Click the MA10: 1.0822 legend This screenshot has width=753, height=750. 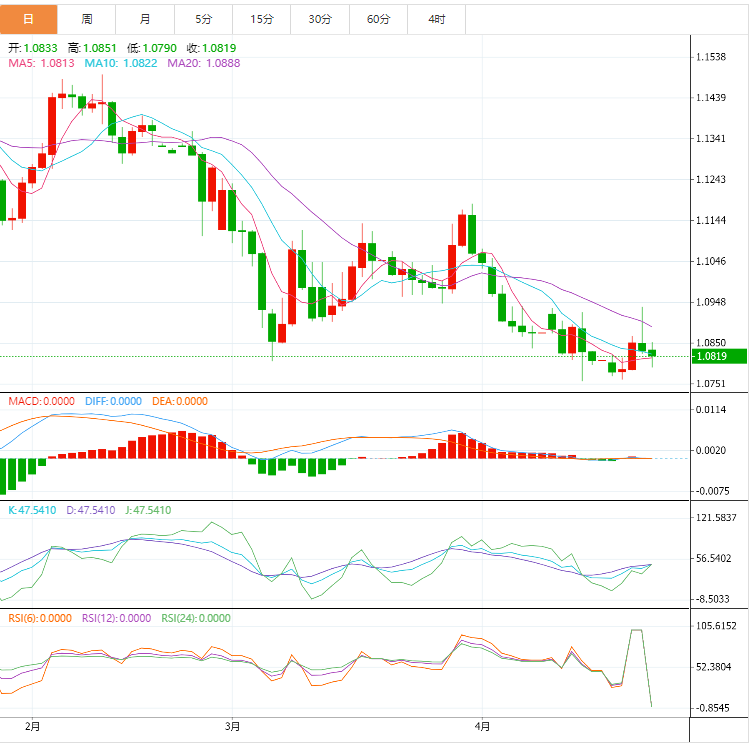[121, 63]
